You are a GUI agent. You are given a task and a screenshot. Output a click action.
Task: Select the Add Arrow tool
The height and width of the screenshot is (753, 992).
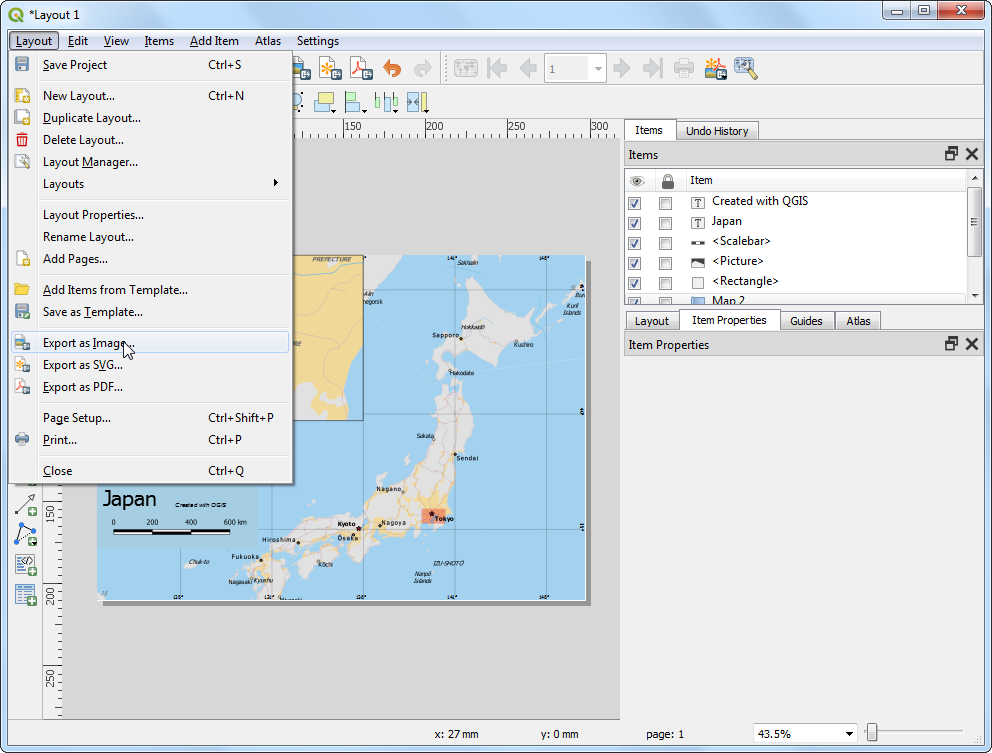pyautogui.click(x=25, y=506)
